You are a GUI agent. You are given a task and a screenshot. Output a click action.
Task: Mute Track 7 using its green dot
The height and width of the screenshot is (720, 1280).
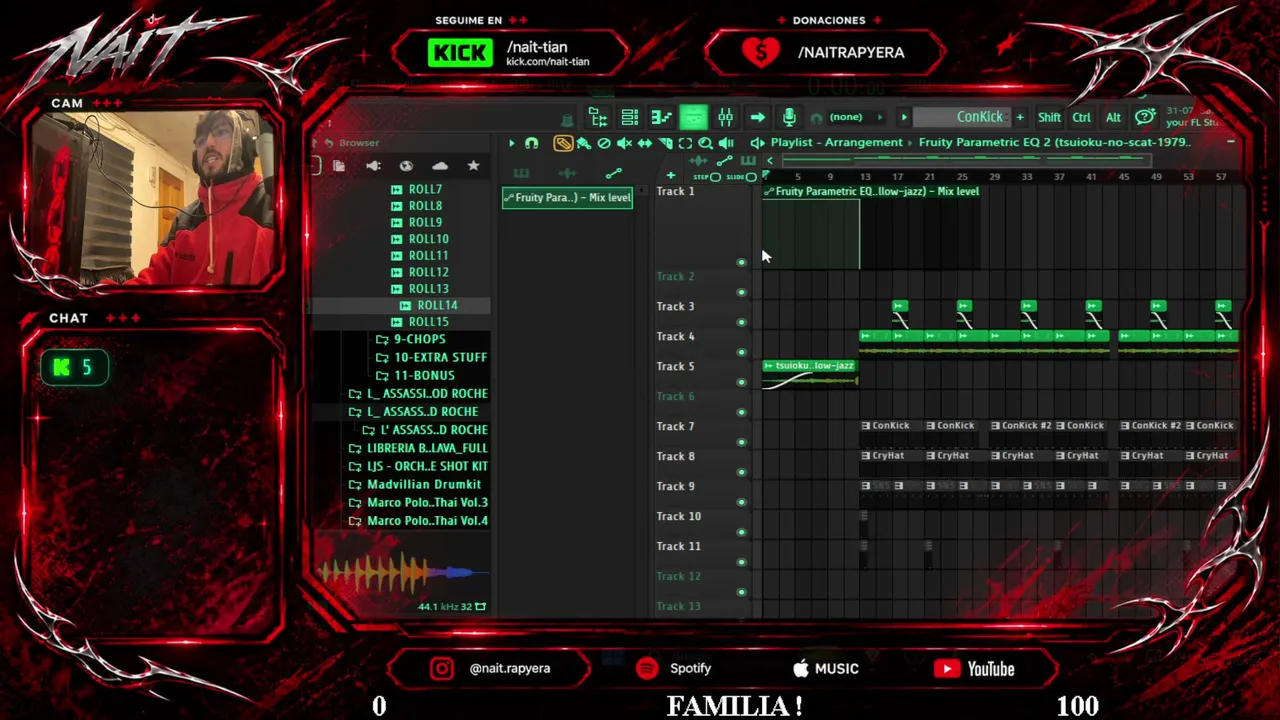pos(741,442)
